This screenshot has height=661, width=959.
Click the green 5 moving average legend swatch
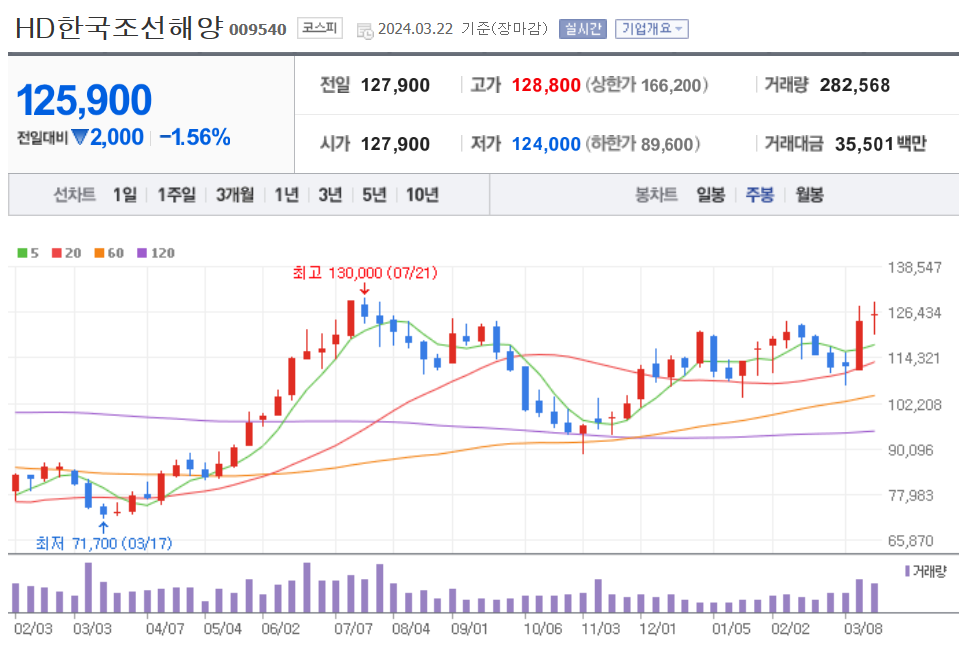[x=22, y=253]
